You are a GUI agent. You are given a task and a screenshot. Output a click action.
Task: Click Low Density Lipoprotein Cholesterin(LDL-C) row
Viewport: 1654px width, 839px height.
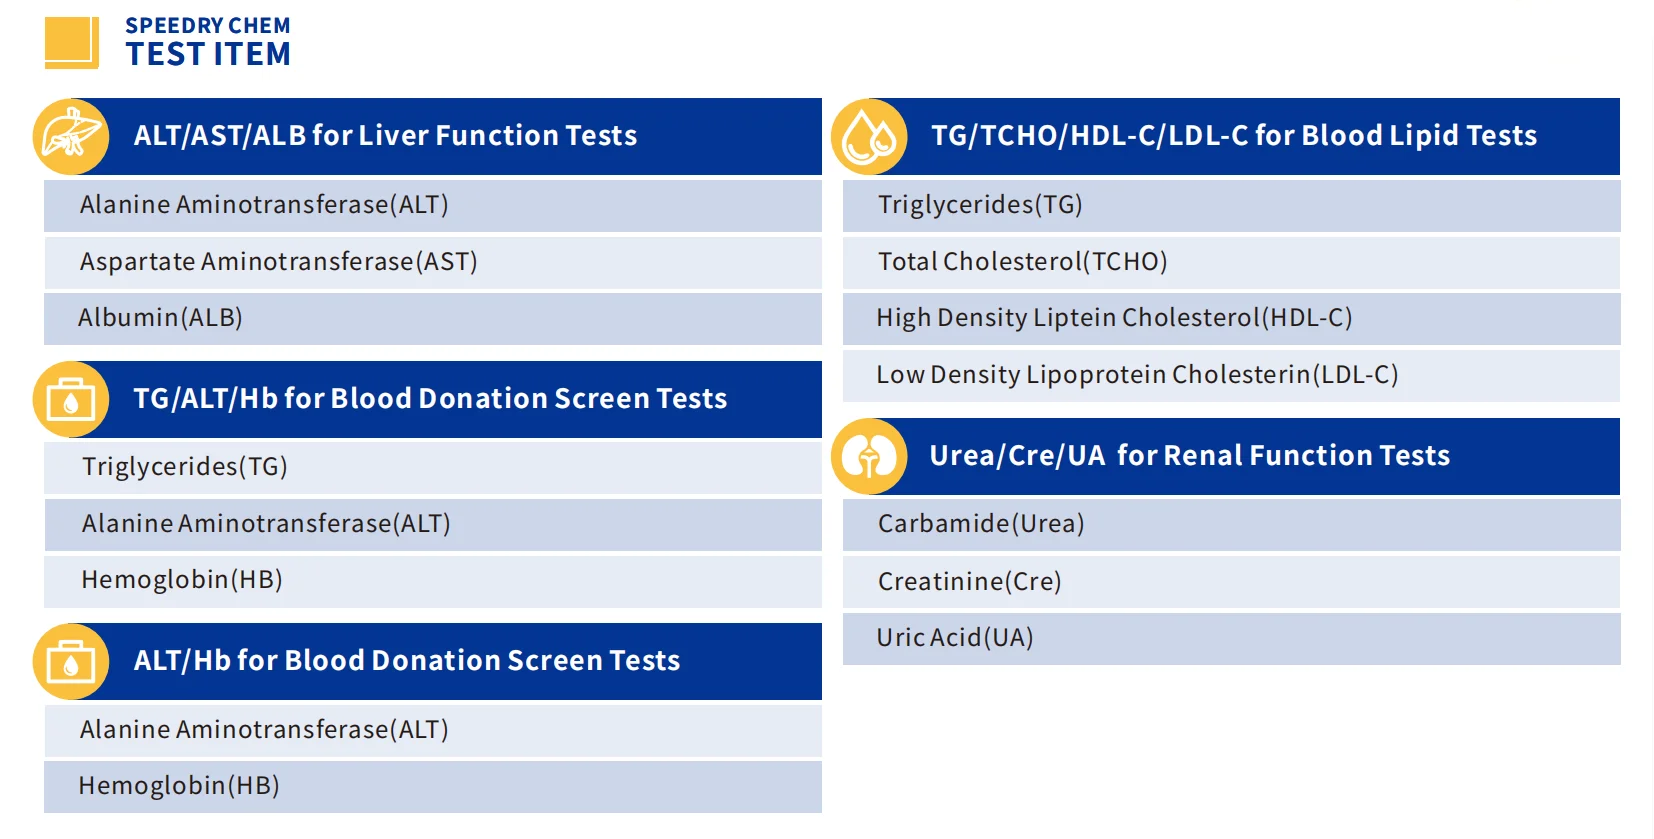(x=1231, y=375)
